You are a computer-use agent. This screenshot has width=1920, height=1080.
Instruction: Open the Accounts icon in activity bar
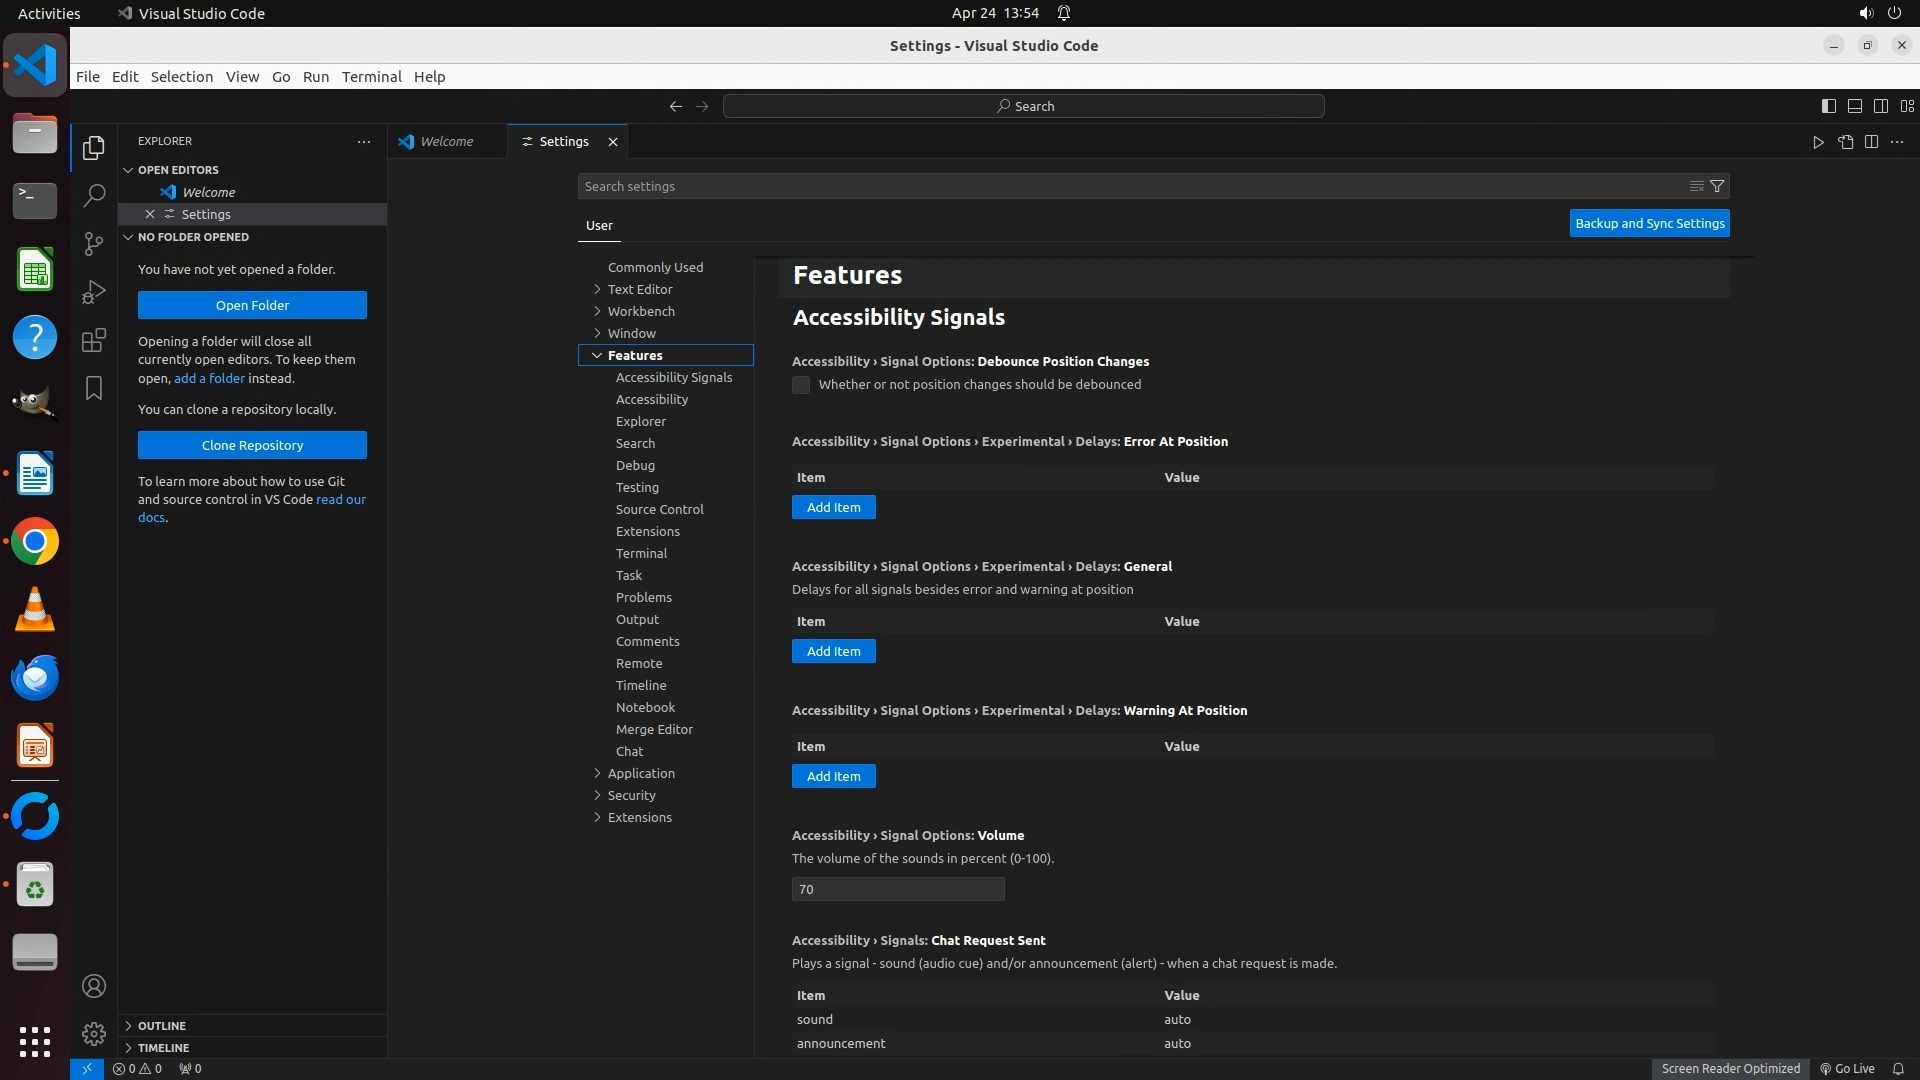coord(94,986)
